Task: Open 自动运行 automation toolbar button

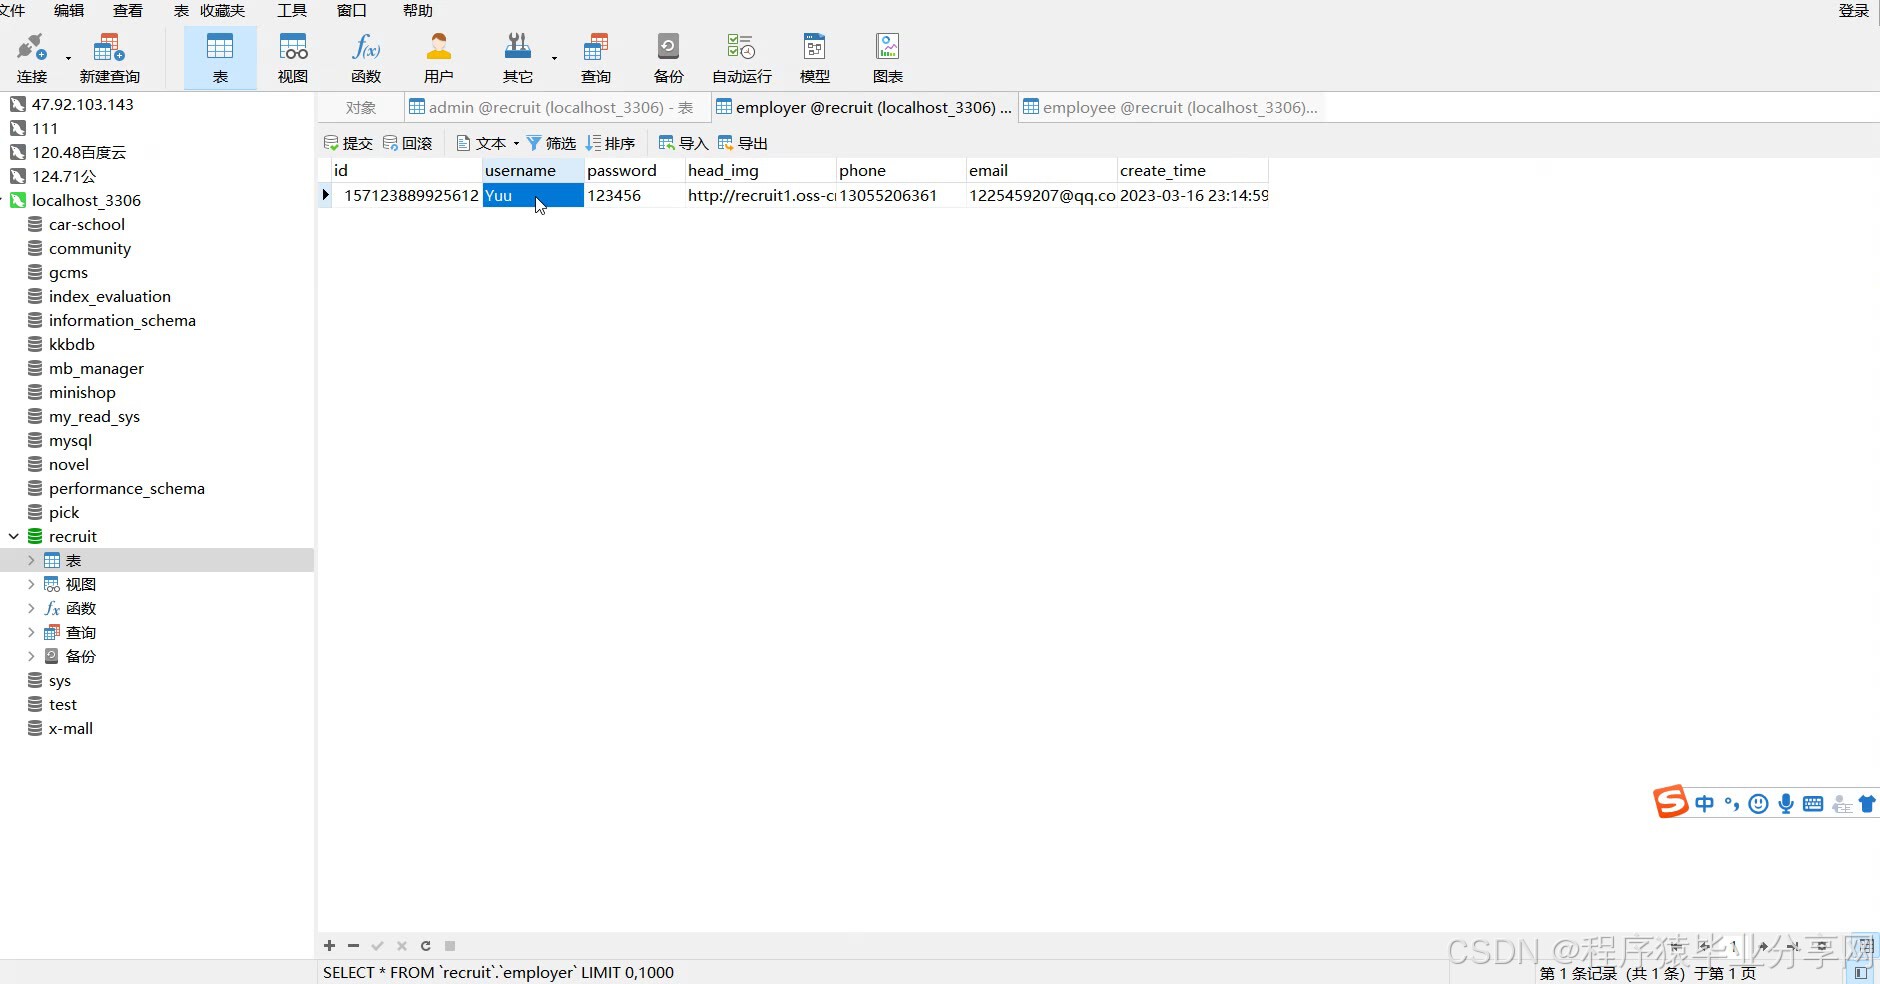Action: [x=741, y=58]
